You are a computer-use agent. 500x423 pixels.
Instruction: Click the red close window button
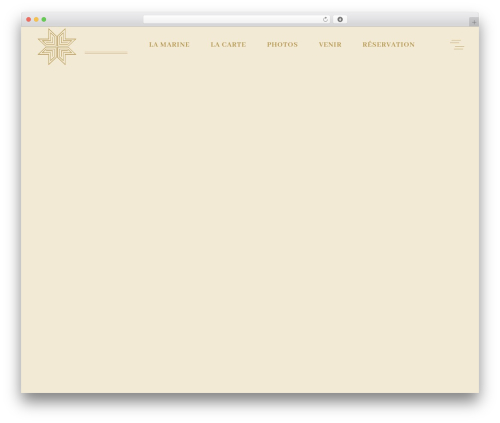tap(29, 20)
